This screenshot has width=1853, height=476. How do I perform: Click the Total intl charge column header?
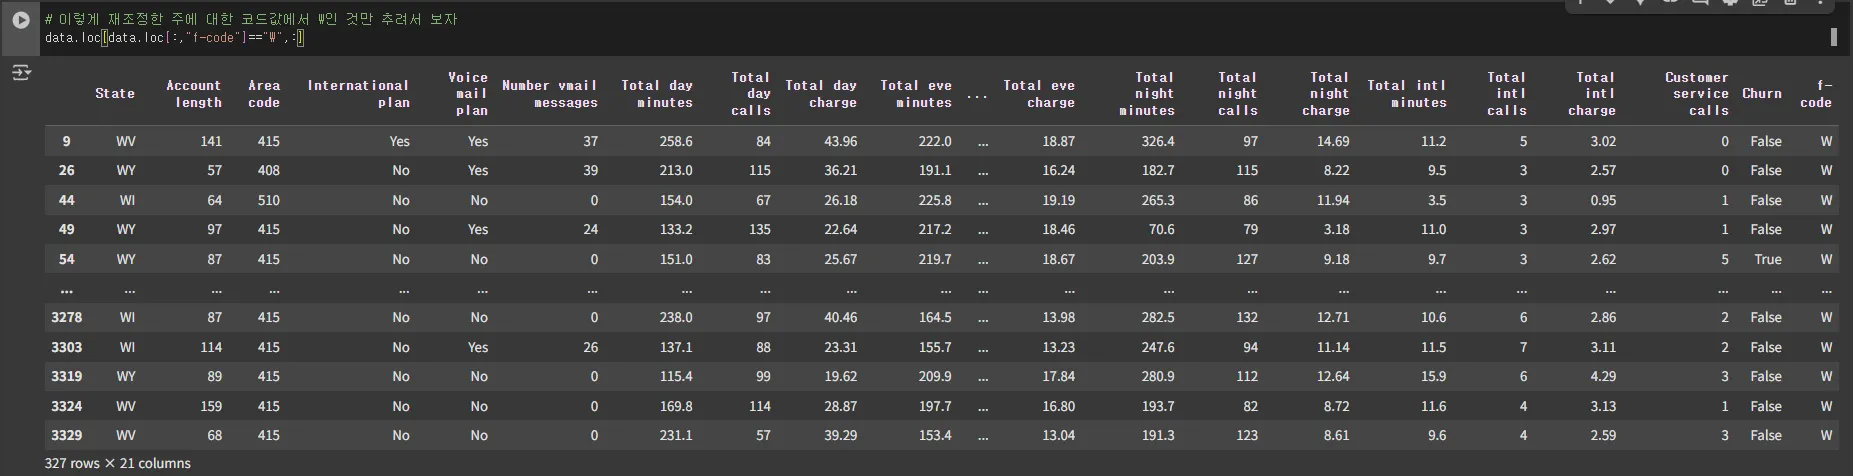[x=1592, y=93]
